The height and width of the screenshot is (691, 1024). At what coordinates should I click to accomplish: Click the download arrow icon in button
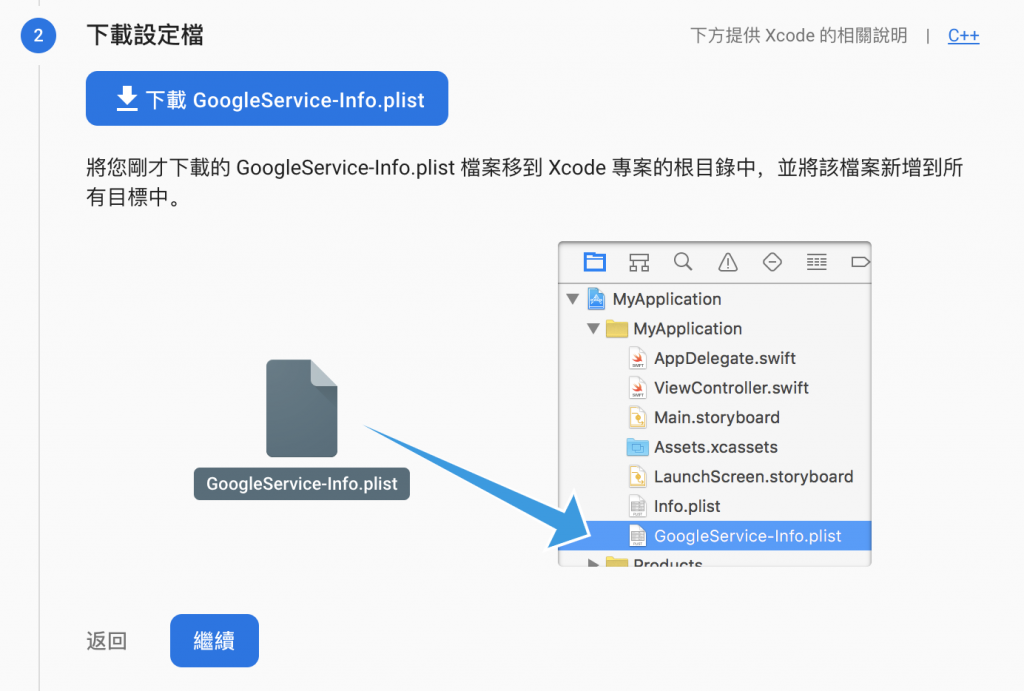(127, 99)
